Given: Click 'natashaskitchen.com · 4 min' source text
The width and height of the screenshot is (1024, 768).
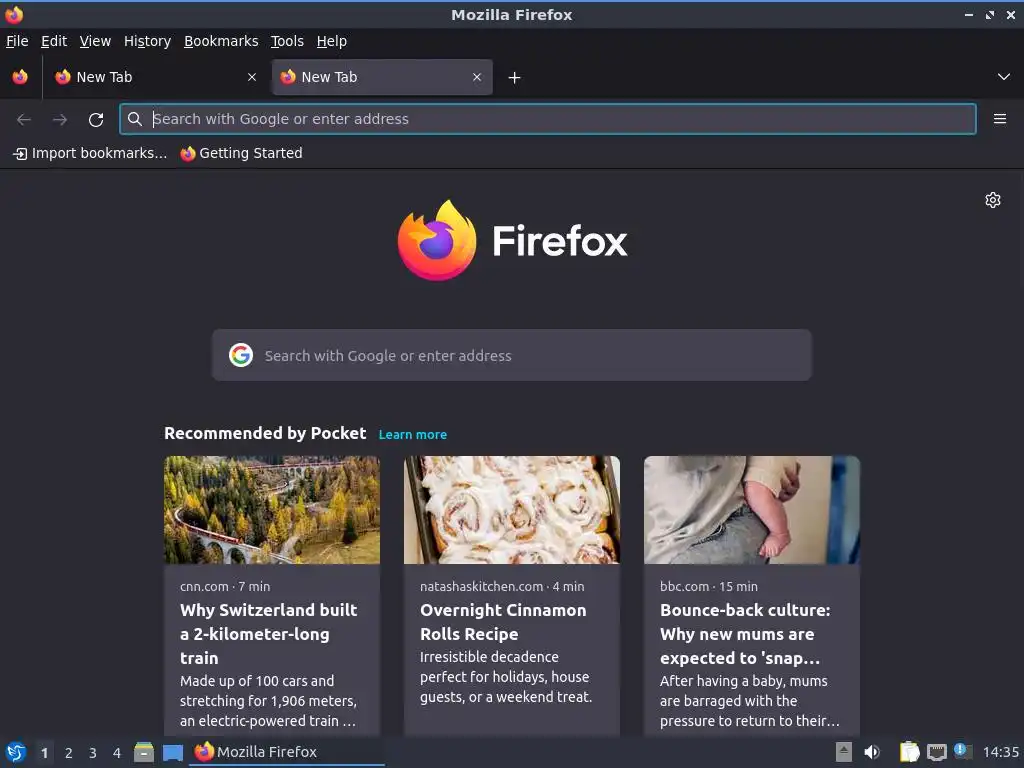Looking at the screenshot, I should pyautogui.click(x=502, y=586).
